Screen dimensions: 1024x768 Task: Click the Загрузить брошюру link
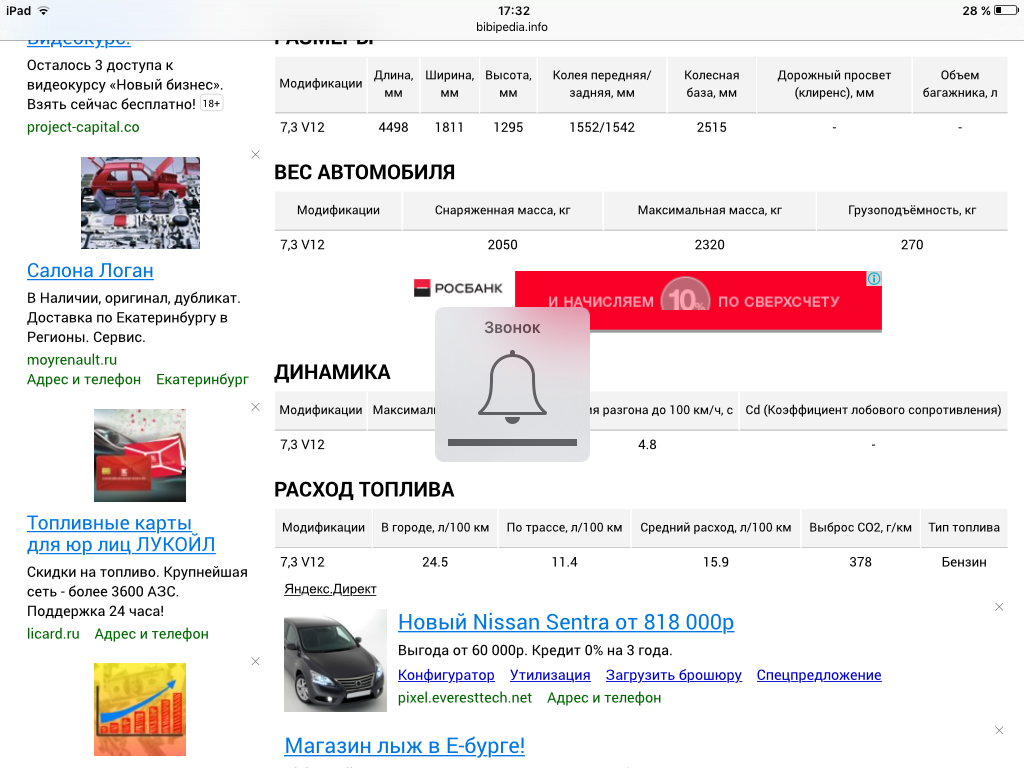673,675
